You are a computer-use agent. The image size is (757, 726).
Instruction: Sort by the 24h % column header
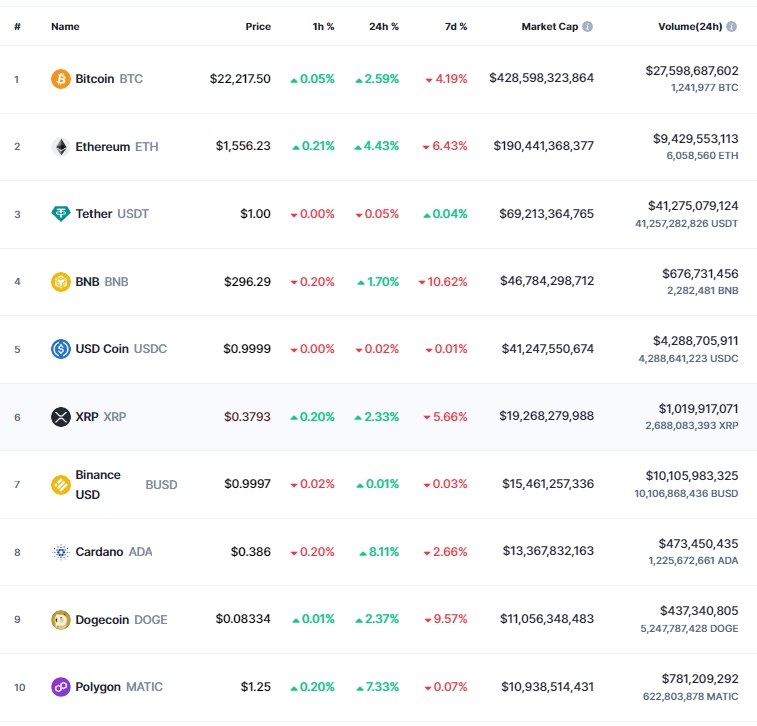tap(383, 27)
